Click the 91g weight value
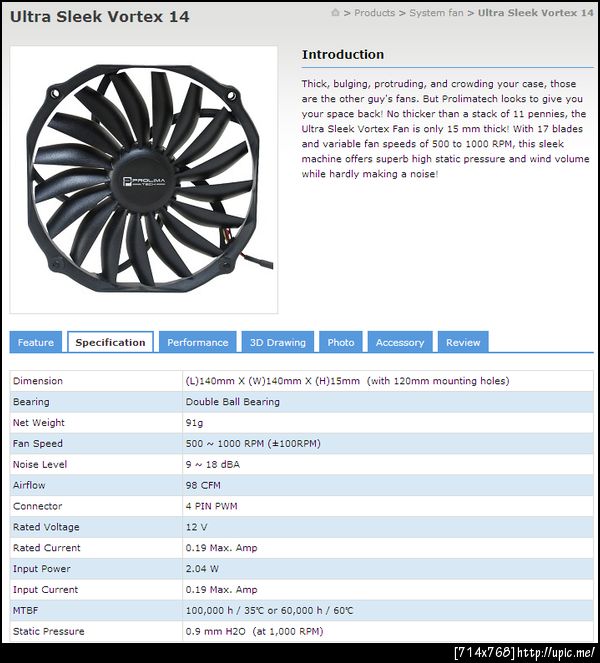 (194, 422)
